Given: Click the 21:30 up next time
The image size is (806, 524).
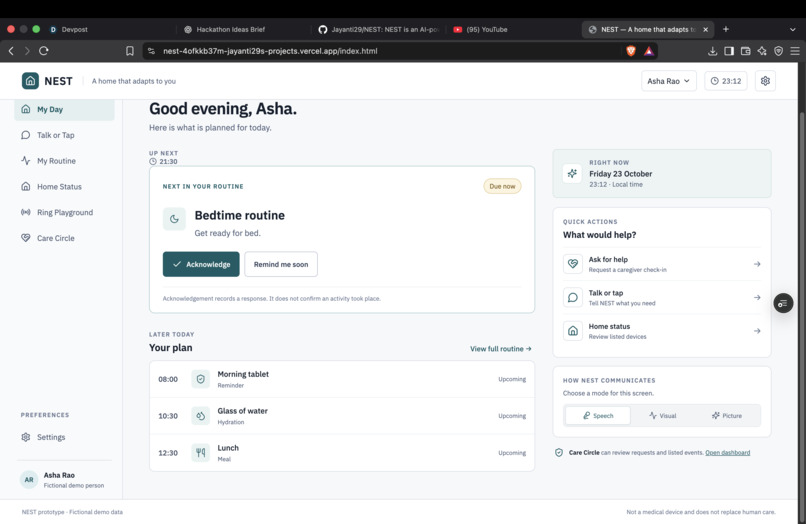Looking at the screenshot, I should point(163,161).
